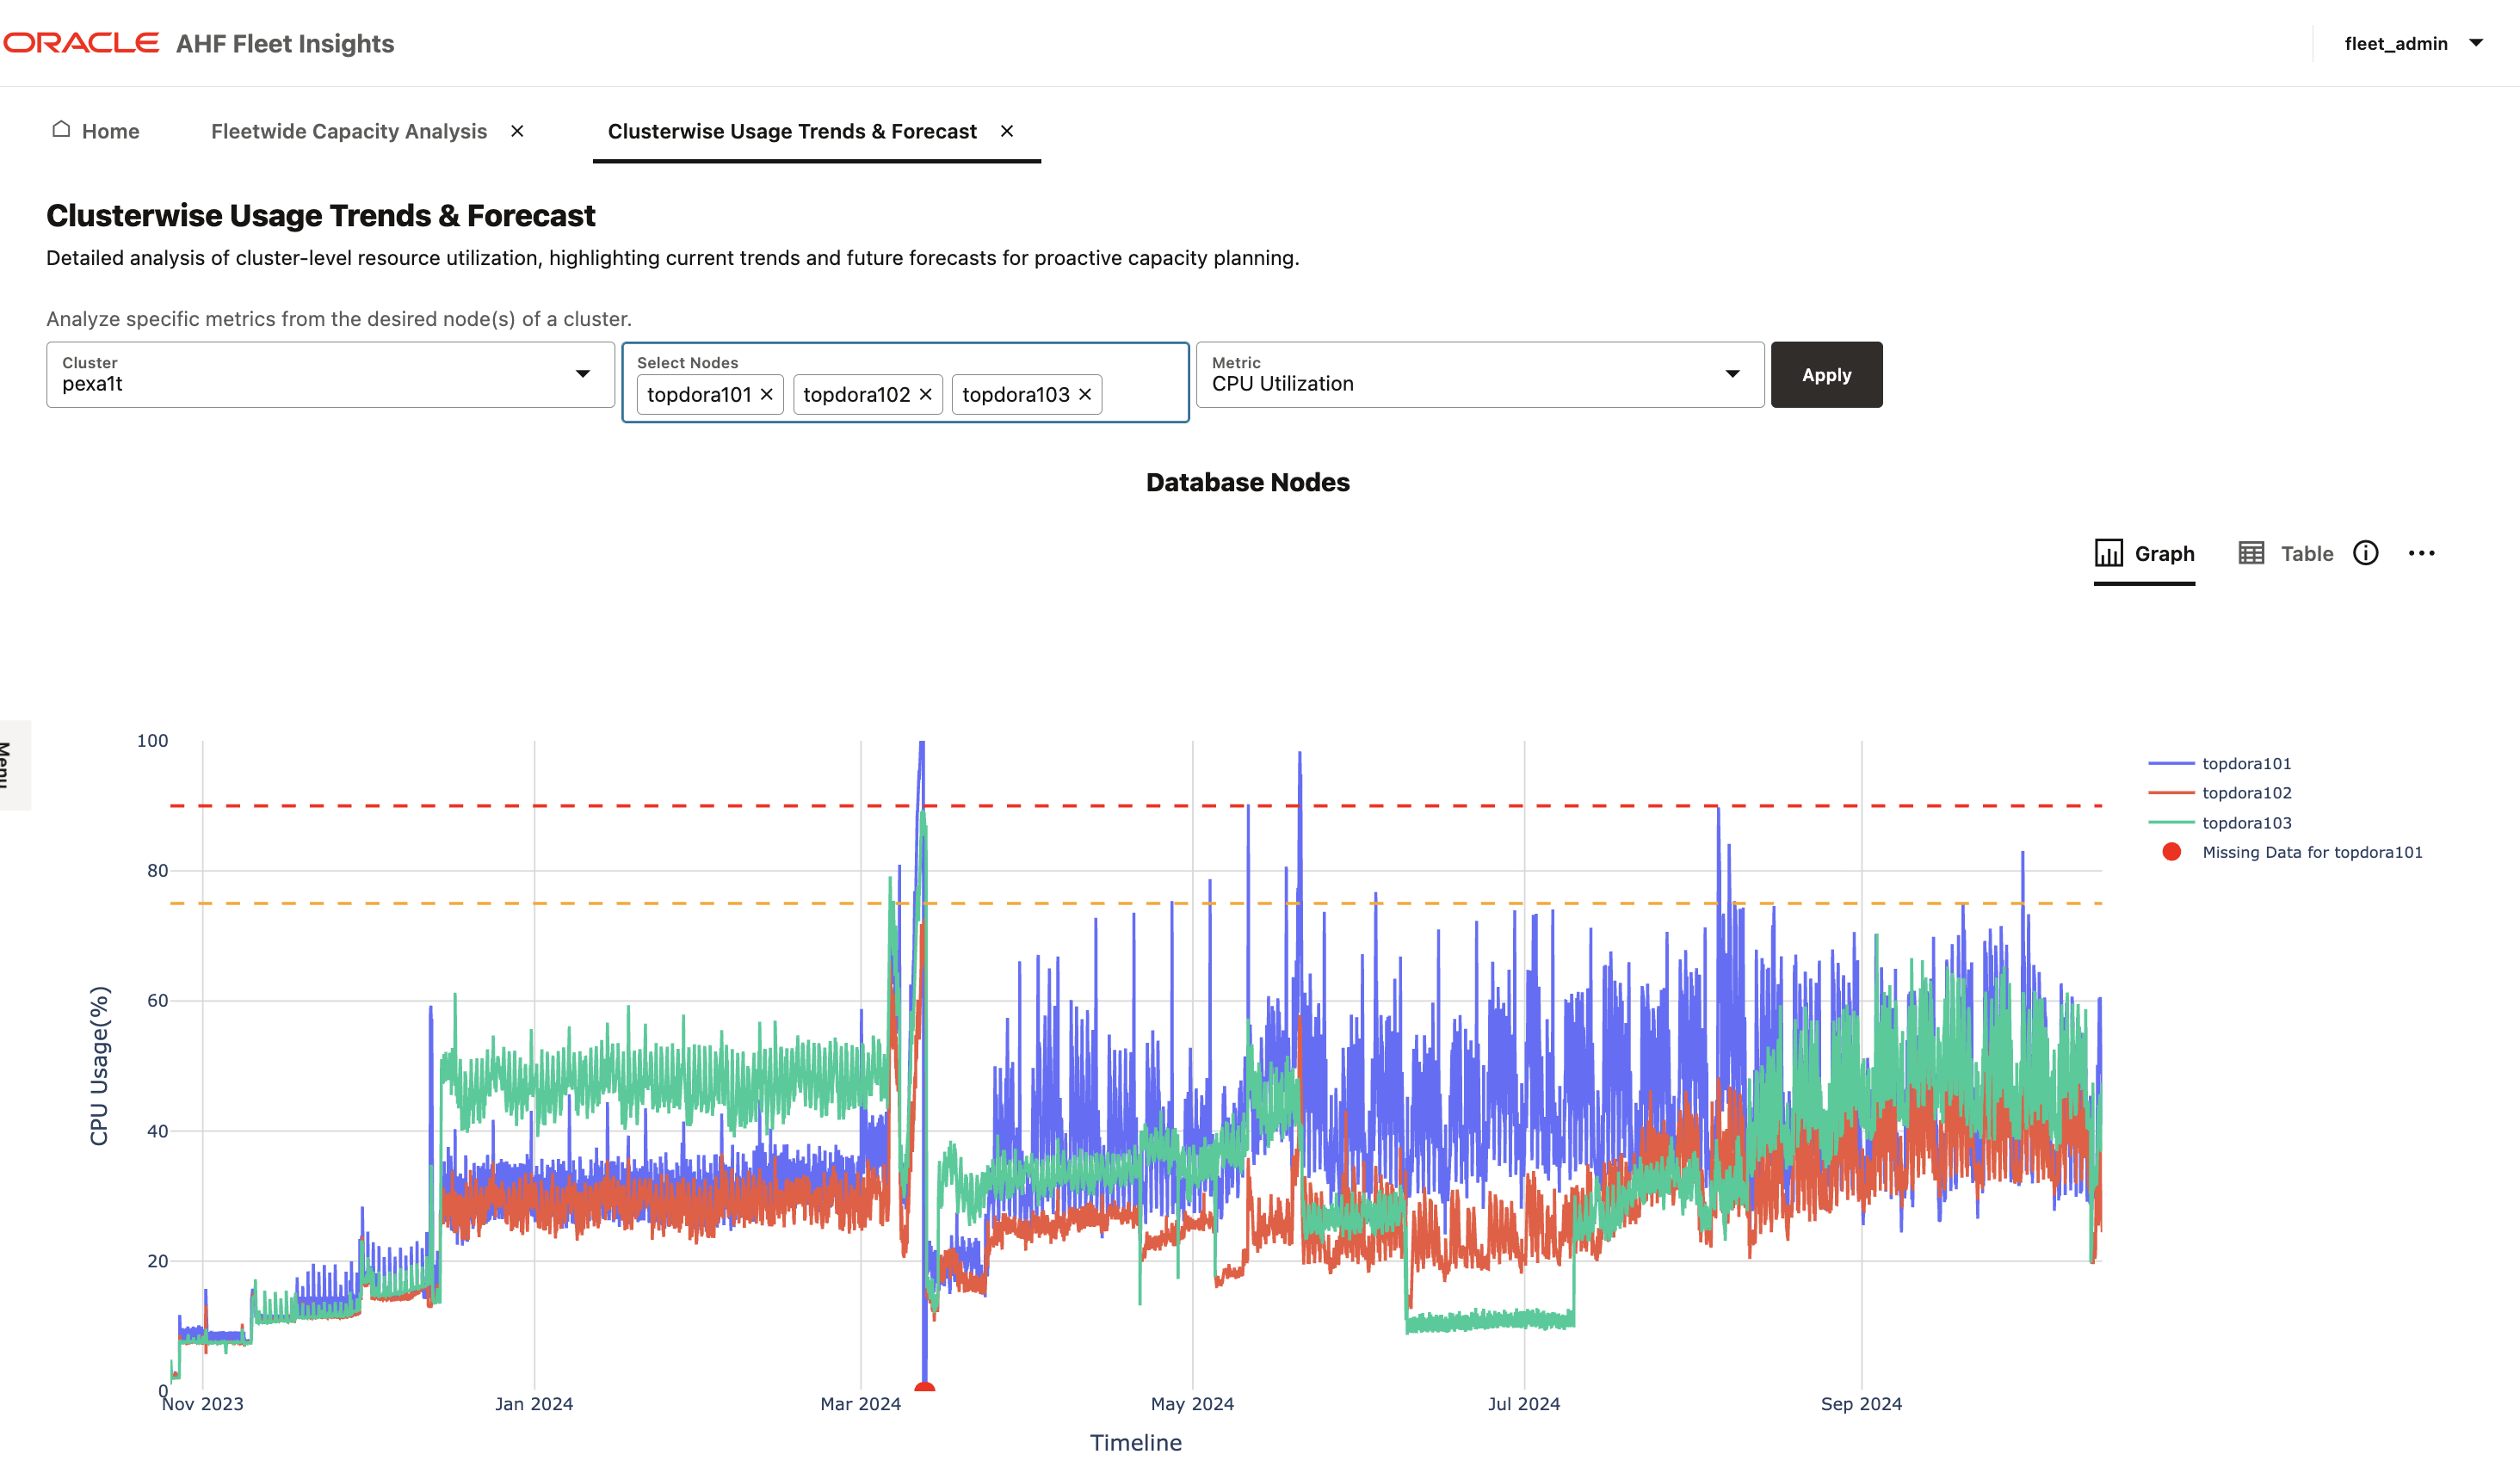Remove topdora102 from selected nodes
This screenshot has width=2520, height=1473.
point(925,394)
